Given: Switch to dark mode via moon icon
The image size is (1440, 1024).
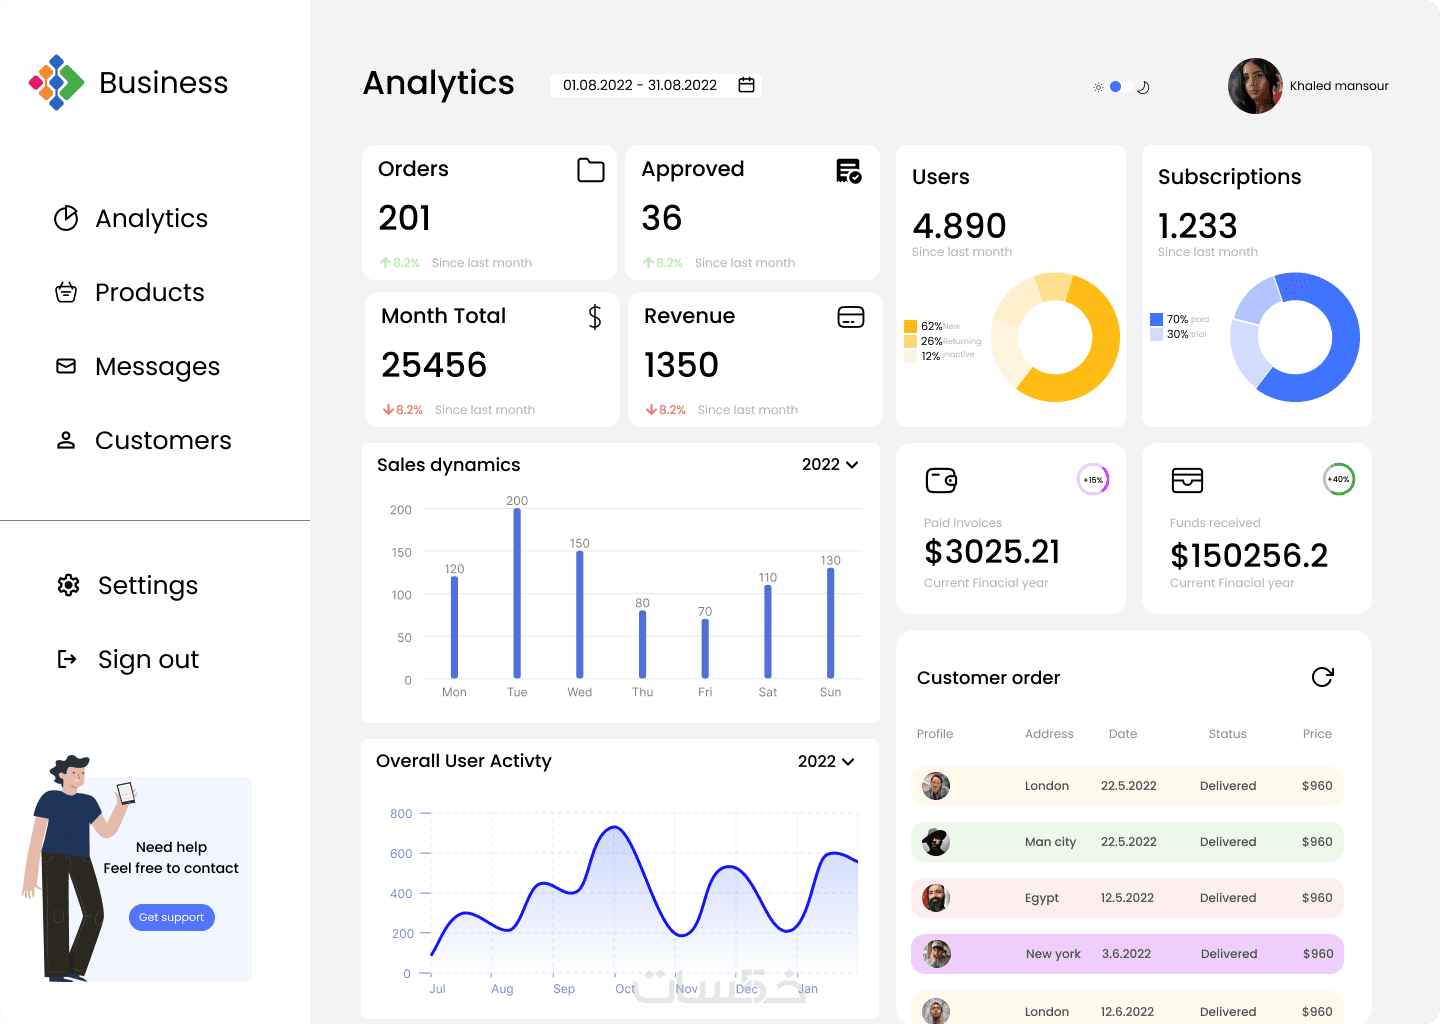Looking at the screenshot, I should [1144, 88].
